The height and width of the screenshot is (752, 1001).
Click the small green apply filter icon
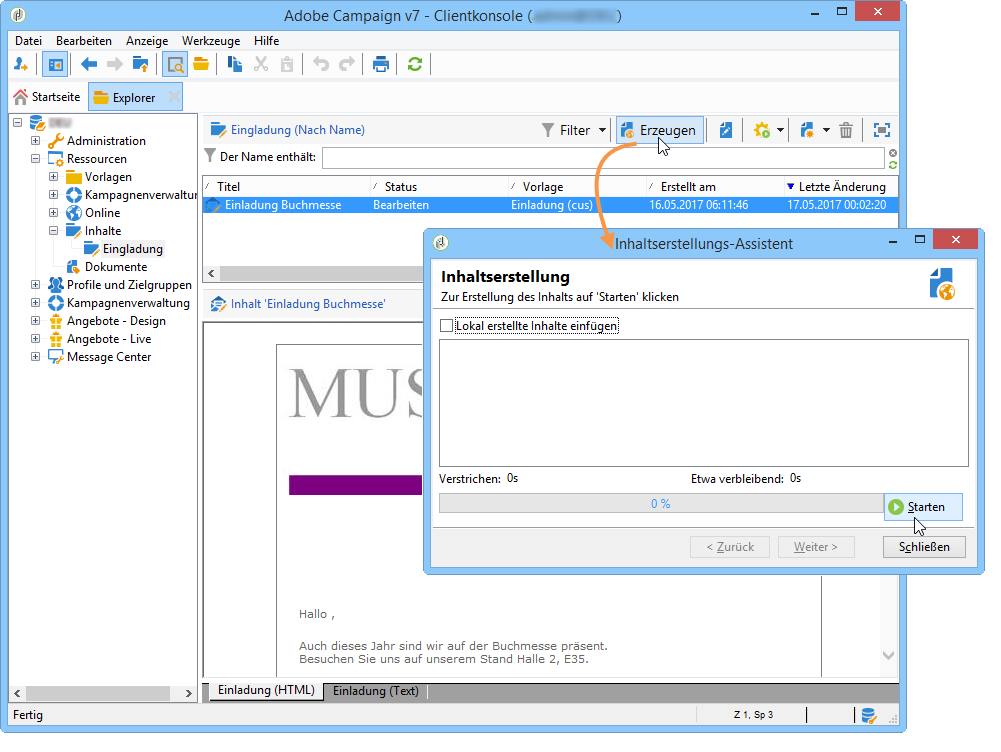[x=892, y=165]
